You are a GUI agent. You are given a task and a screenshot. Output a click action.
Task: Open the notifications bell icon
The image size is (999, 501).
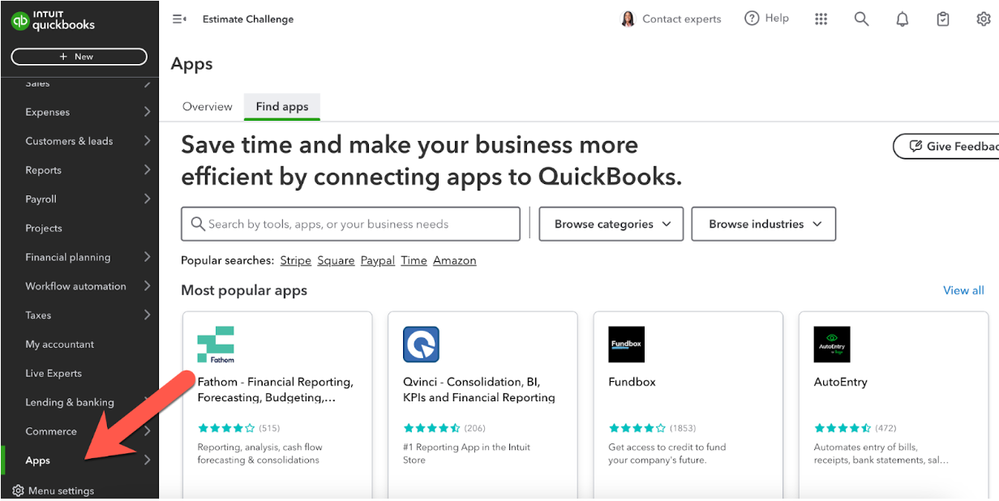click(903, 19)
